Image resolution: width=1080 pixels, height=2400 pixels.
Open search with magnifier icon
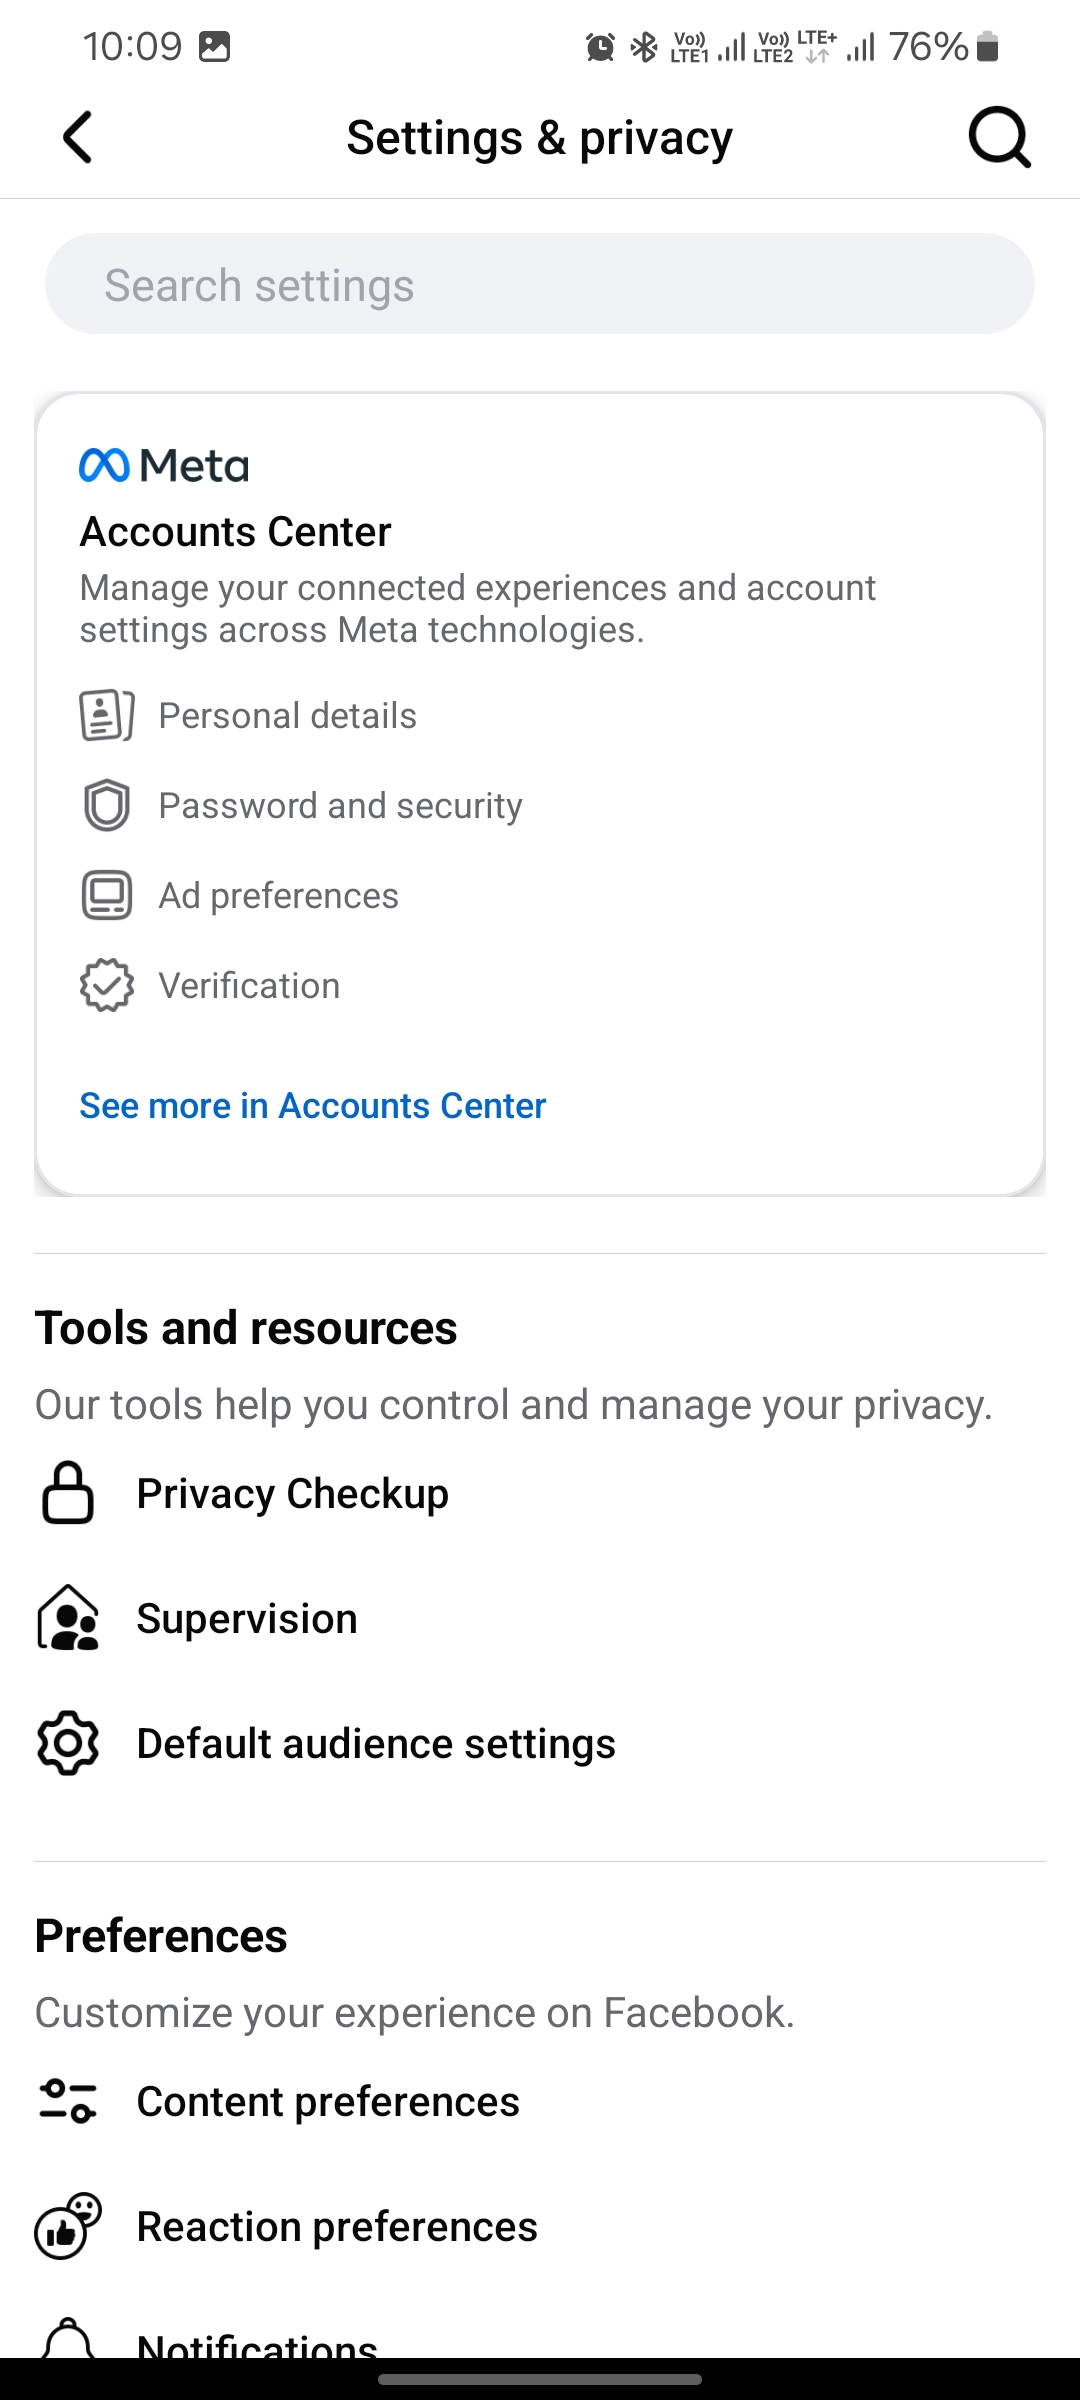(999, 137)
